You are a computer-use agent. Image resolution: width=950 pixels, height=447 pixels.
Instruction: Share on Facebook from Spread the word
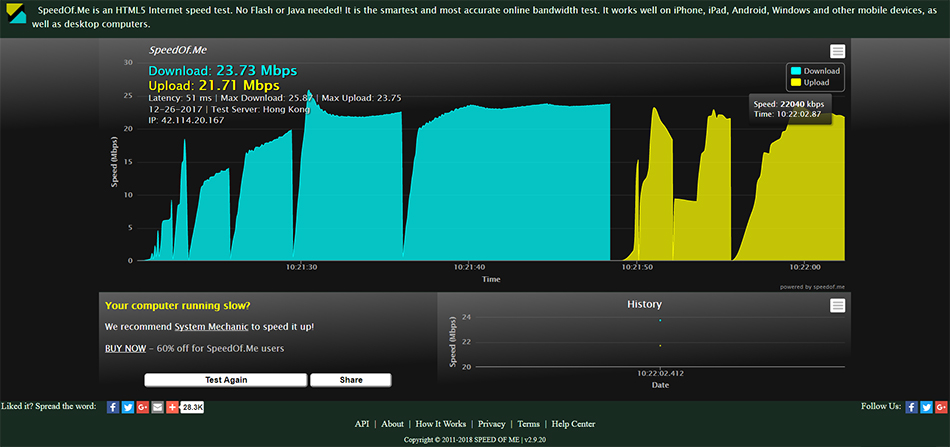coord(113,408)
